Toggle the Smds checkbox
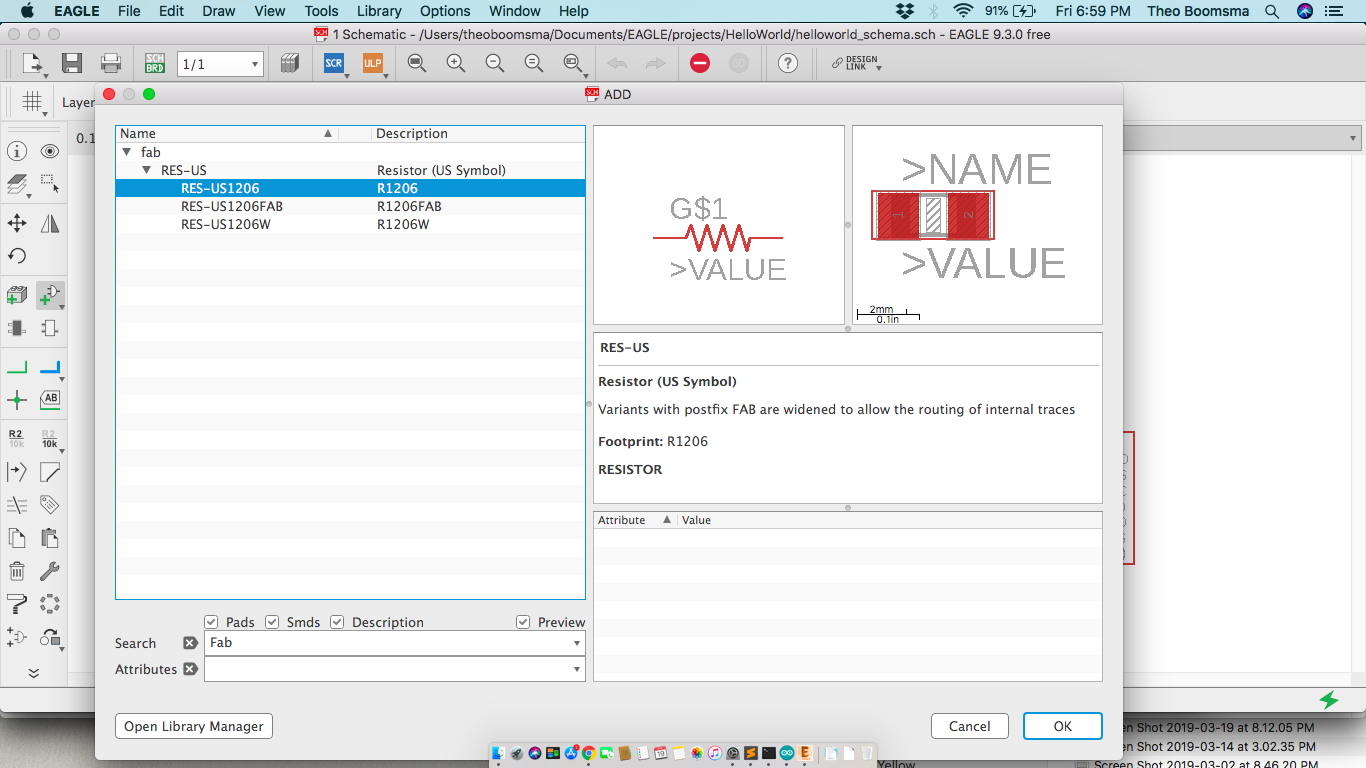This screenshot has height=768, width=1366. coord(272,622)
